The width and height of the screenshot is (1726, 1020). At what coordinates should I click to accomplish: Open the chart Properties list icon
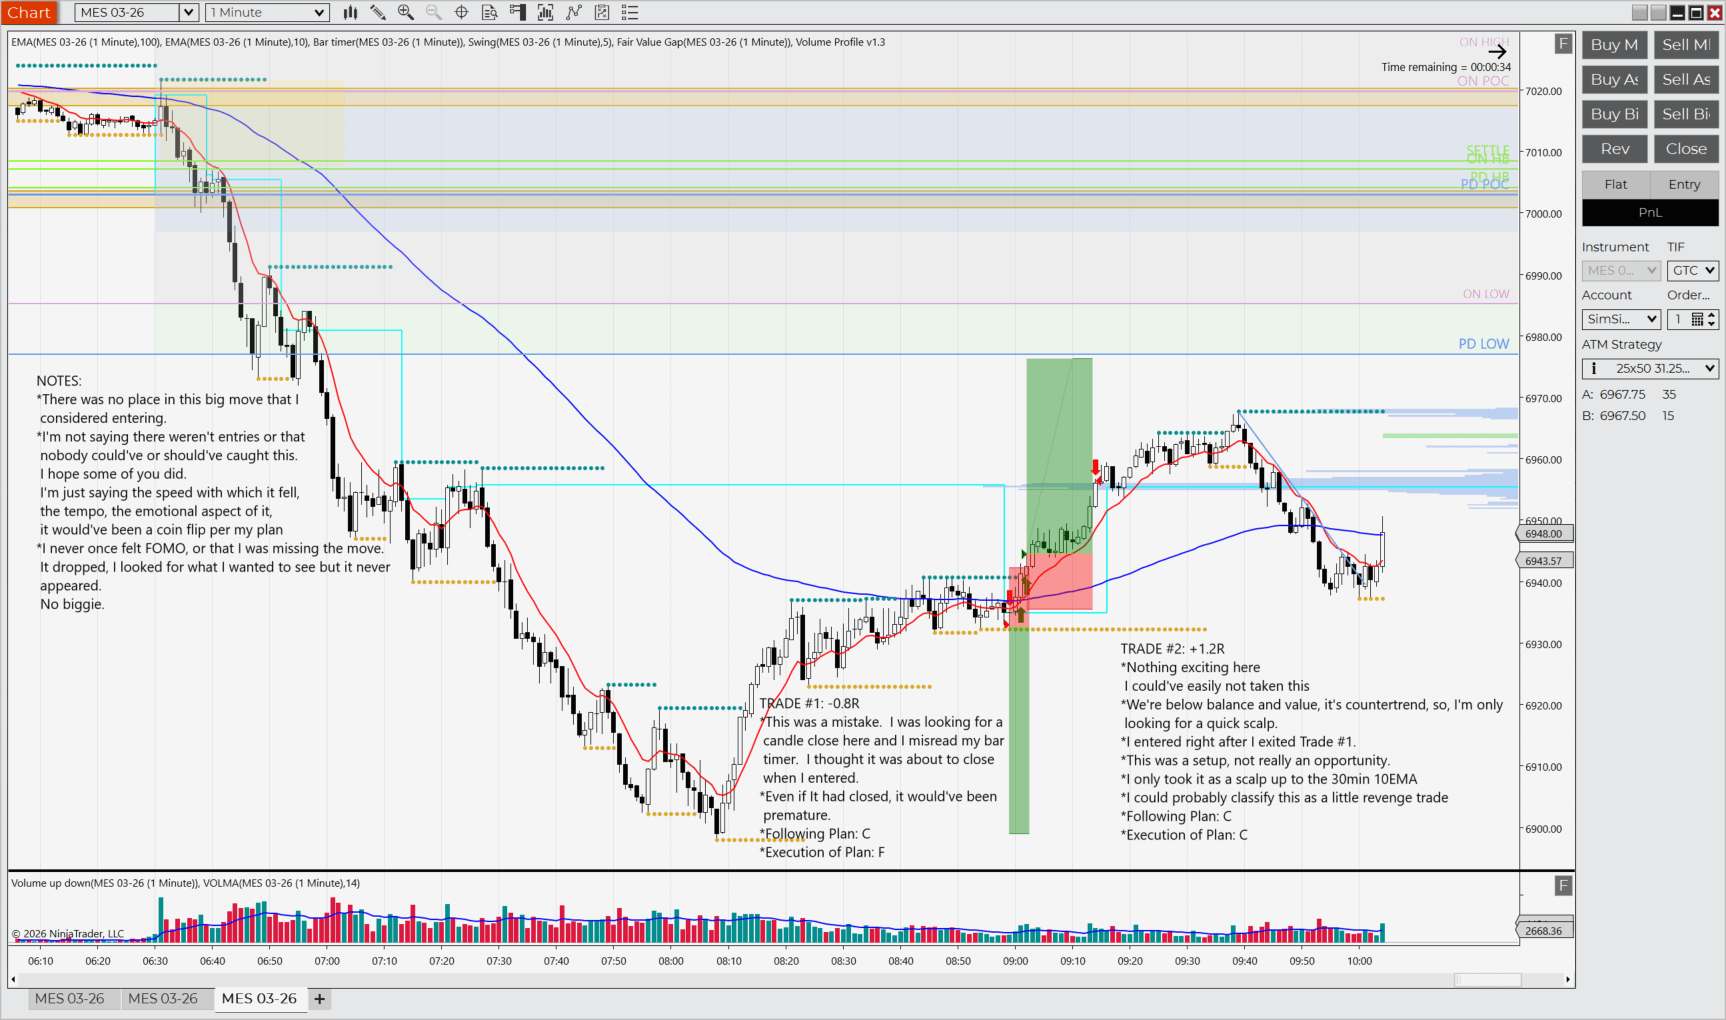coord(630,12)
